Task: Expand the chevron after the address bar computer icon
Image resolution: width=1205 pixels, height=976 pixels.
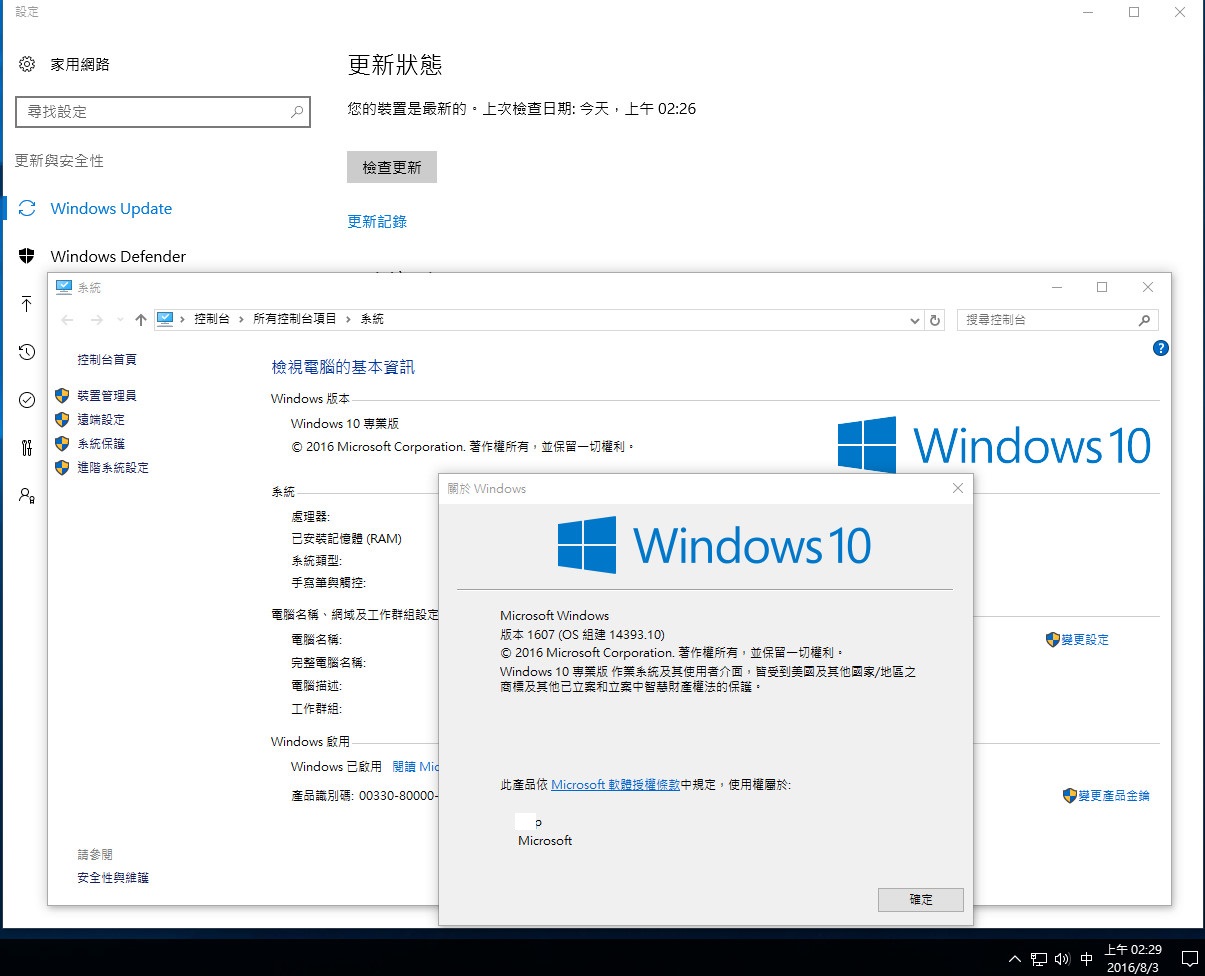Action: click(x=182, y=319)
